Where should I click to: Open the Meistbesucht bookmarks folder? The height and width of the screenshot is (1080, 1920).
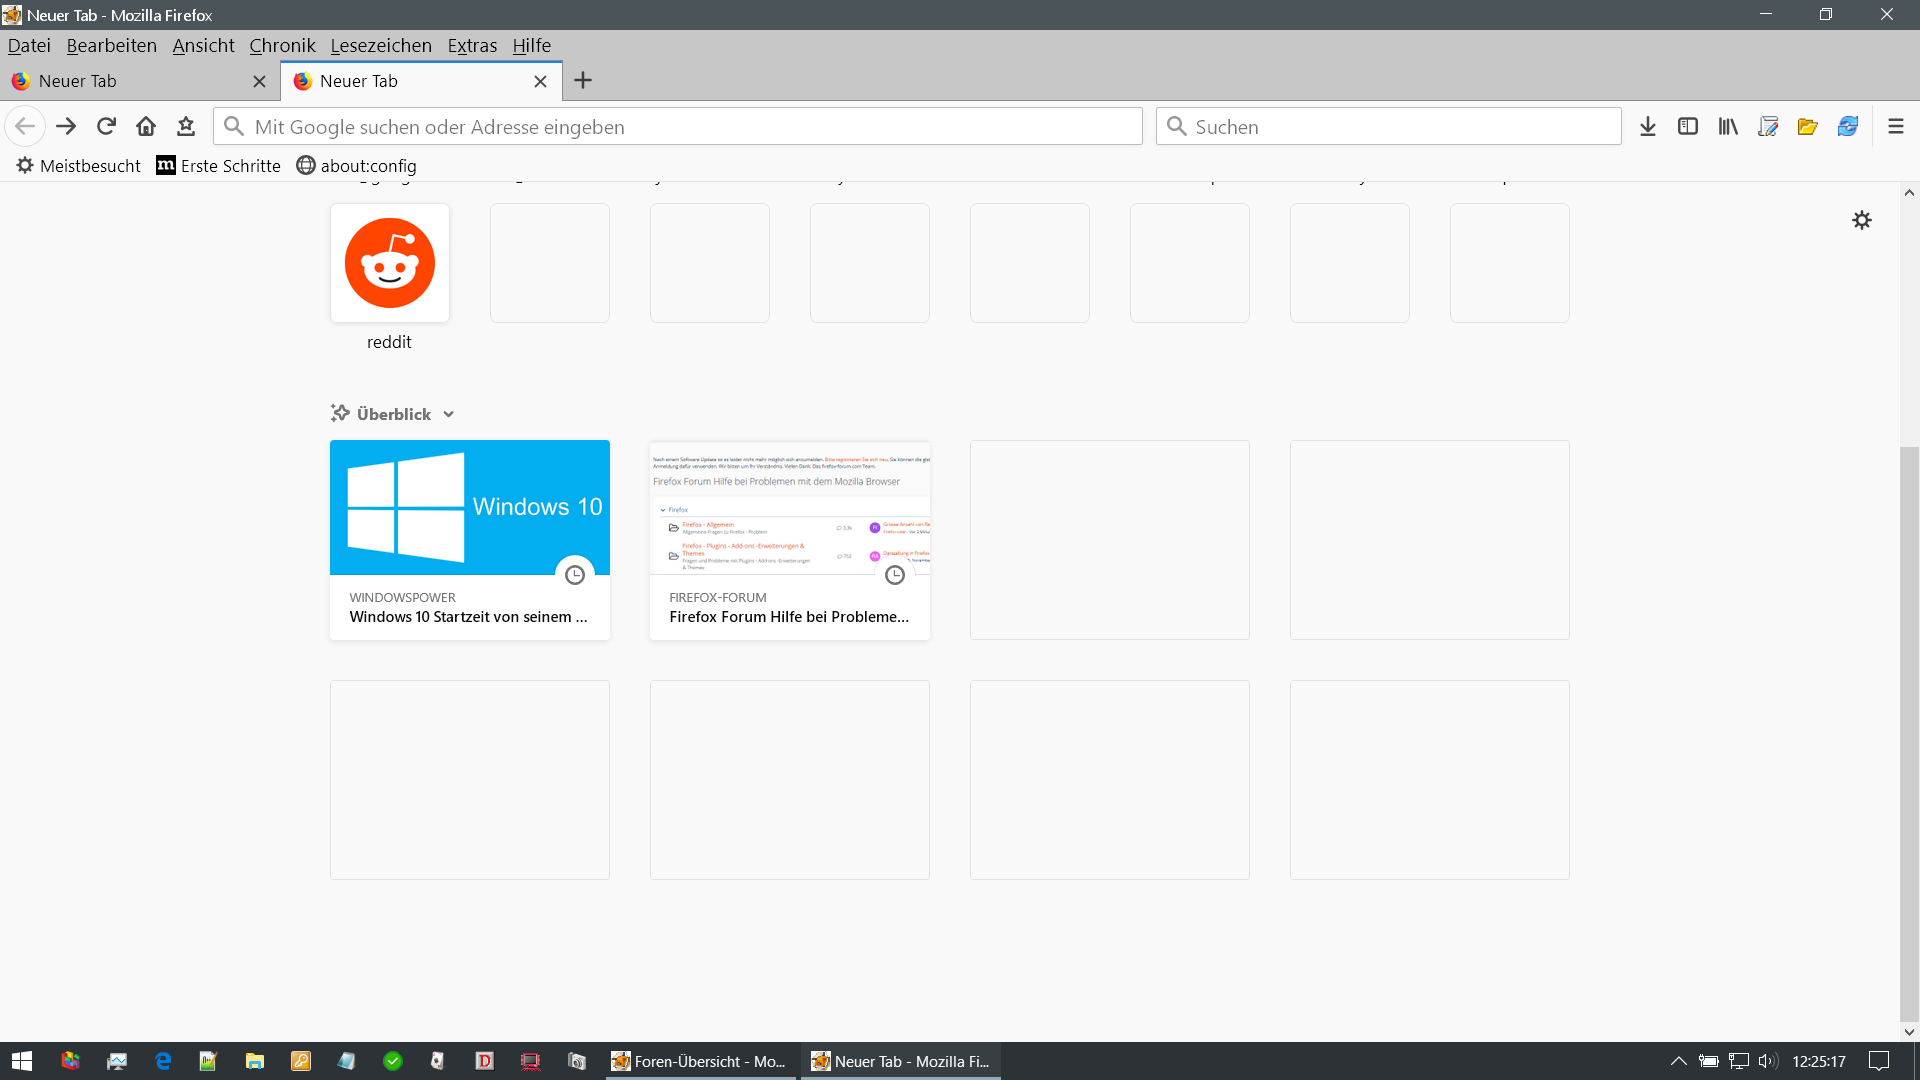pyautogui.click(x=79, y=166)
